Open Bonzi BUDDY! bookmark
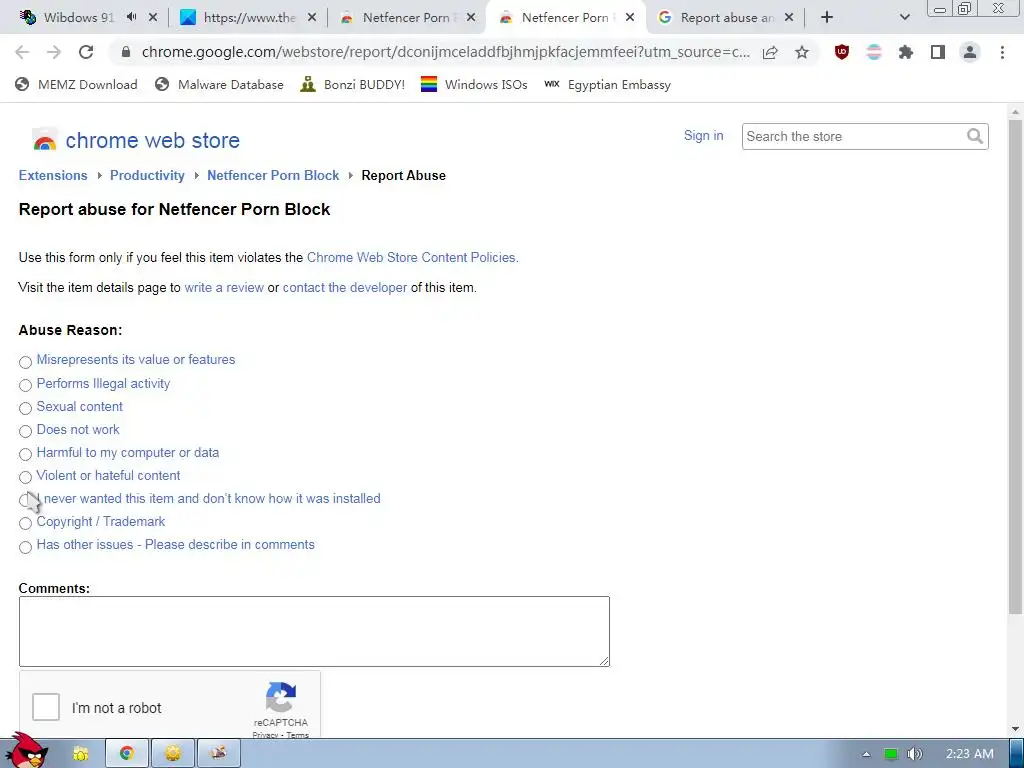The width and height of the screenshot is (1024, 768). tap(353, 84)
